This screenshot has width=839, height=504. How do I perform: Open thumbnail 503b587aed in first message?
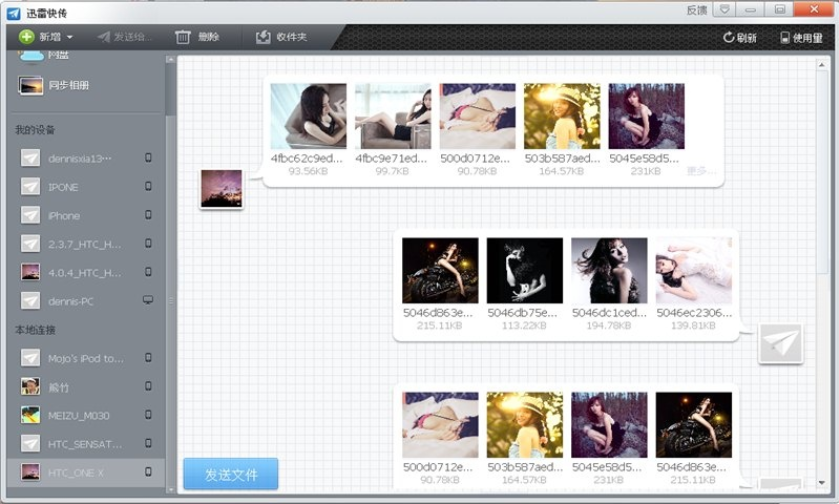(x=562, y=116)
